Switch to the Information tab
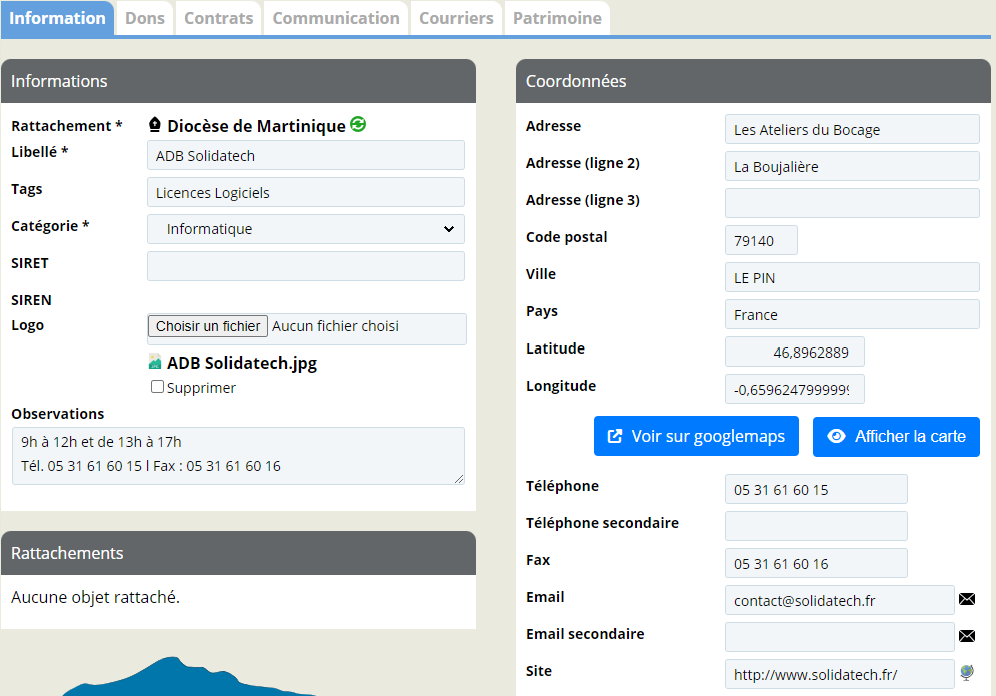996x696 pixels. (x=57, y=18)
